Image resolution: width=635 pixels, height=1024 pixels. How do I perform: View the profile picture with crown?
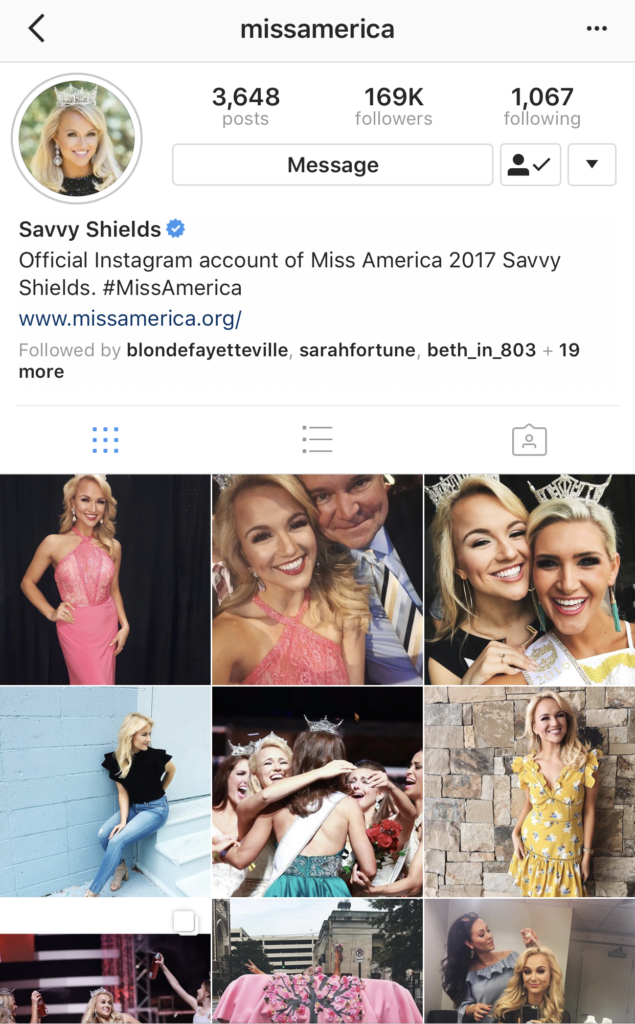click(77, 138)
